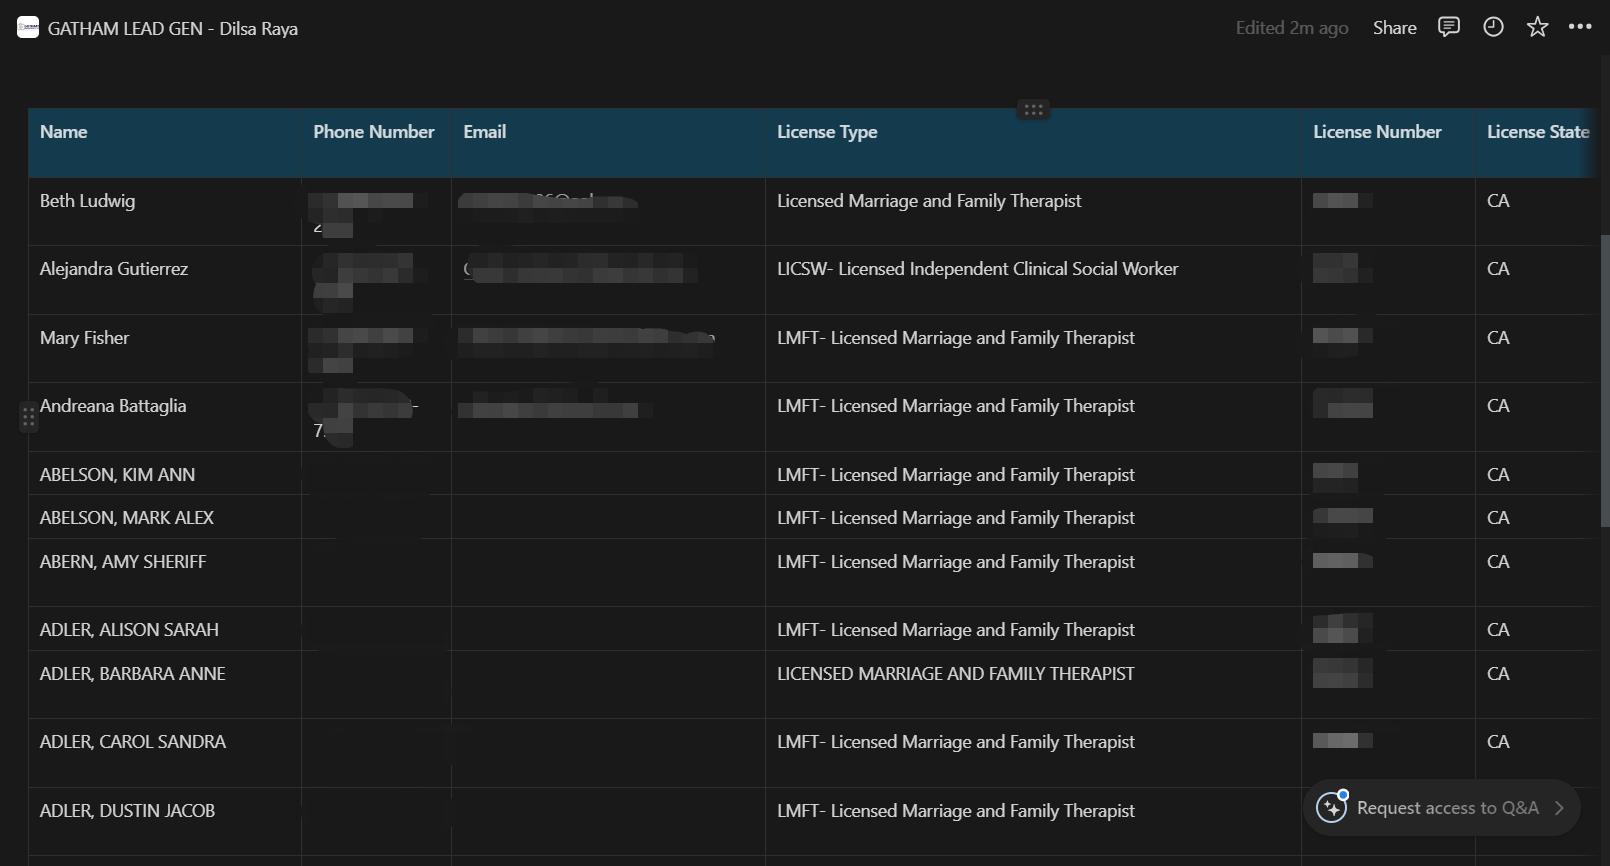Open the three-dot page menu
Image resolution: width=1610 pixels, height=866 pixels.
click(x=1580, y=27)
